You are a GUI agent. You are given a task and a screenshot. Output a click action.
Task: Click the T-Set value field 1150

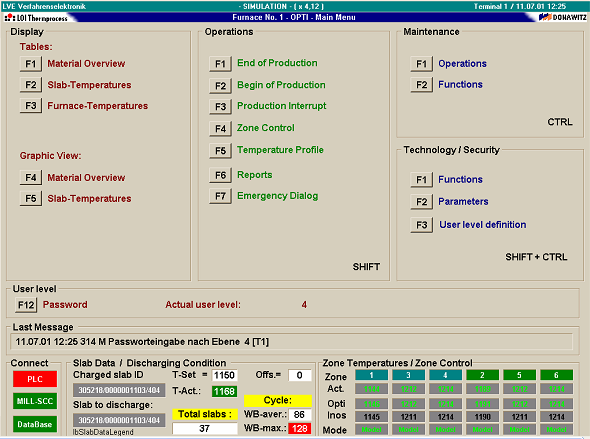click(x=225, y=375)
